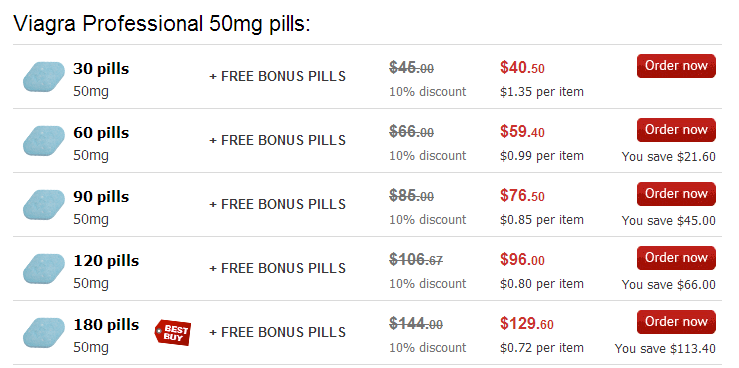Click the You save $113.40 text
739x368 pixels.
(x=665, y=349)
